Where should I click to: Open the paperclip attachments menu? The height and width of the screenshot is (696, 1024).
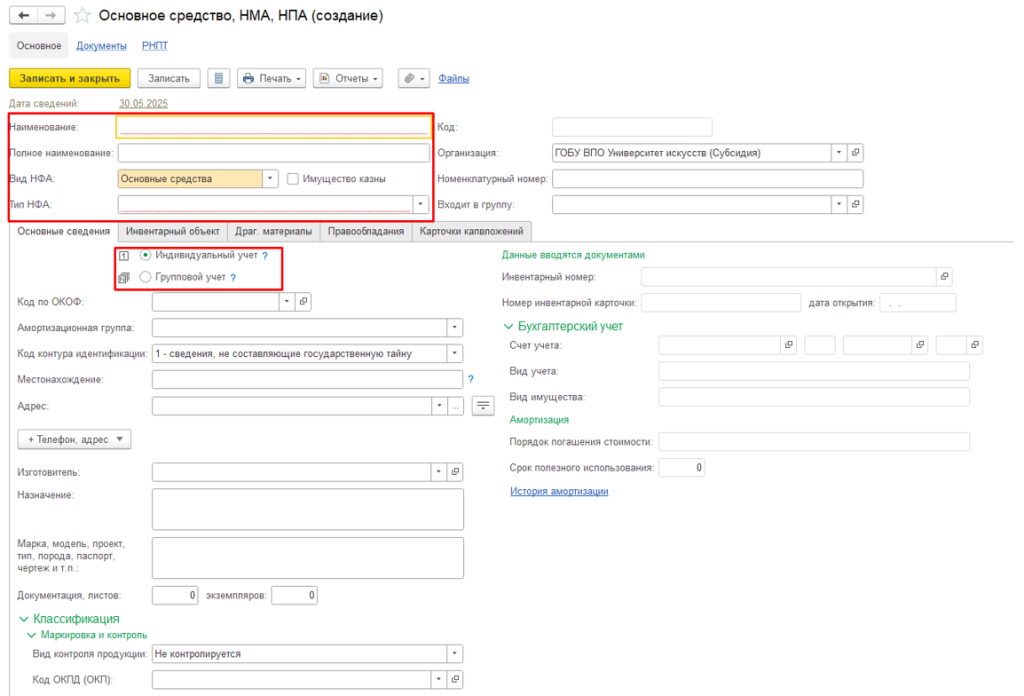413,78
